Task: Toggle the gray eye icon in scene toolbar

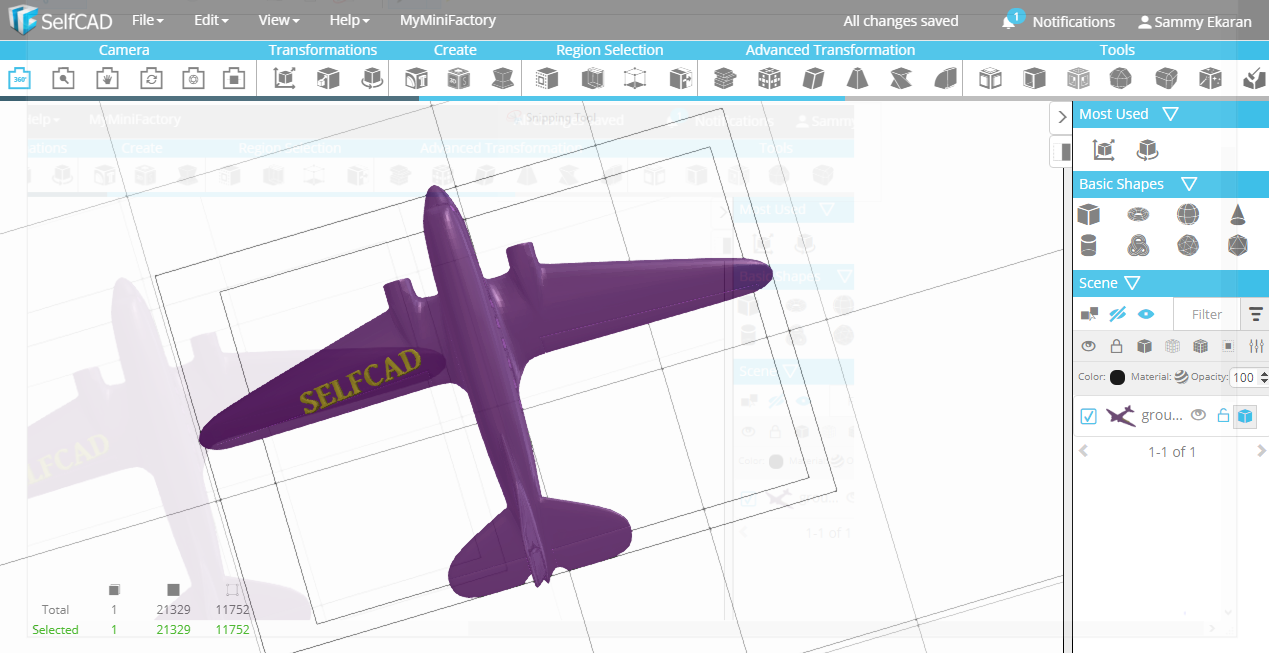Action: (x=1089, y=346)
